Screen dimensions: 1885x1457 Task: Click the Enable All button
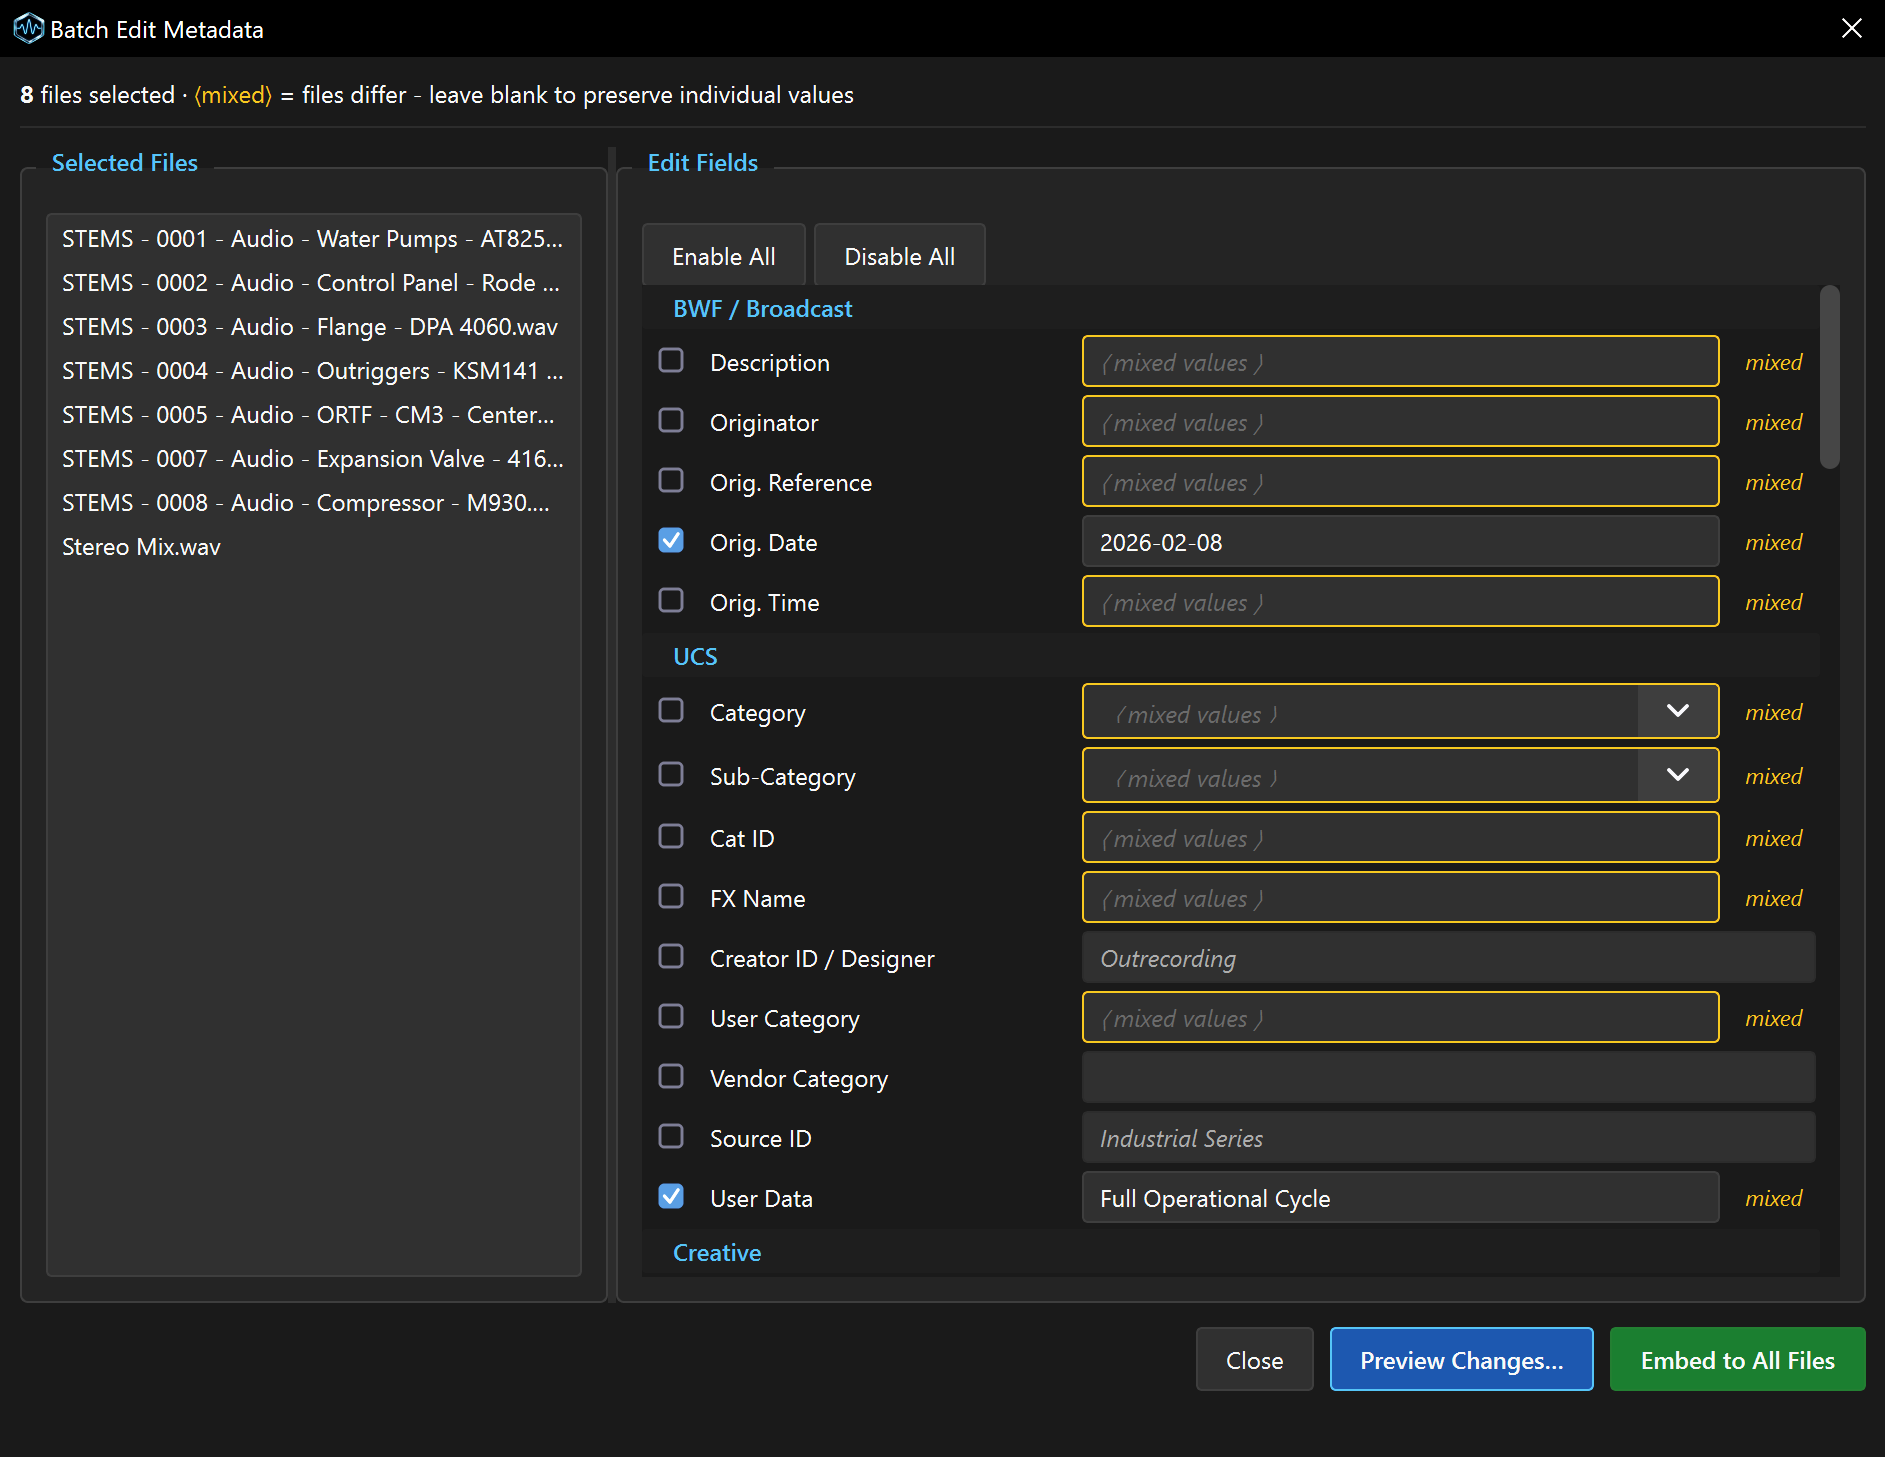click(724, 256)
